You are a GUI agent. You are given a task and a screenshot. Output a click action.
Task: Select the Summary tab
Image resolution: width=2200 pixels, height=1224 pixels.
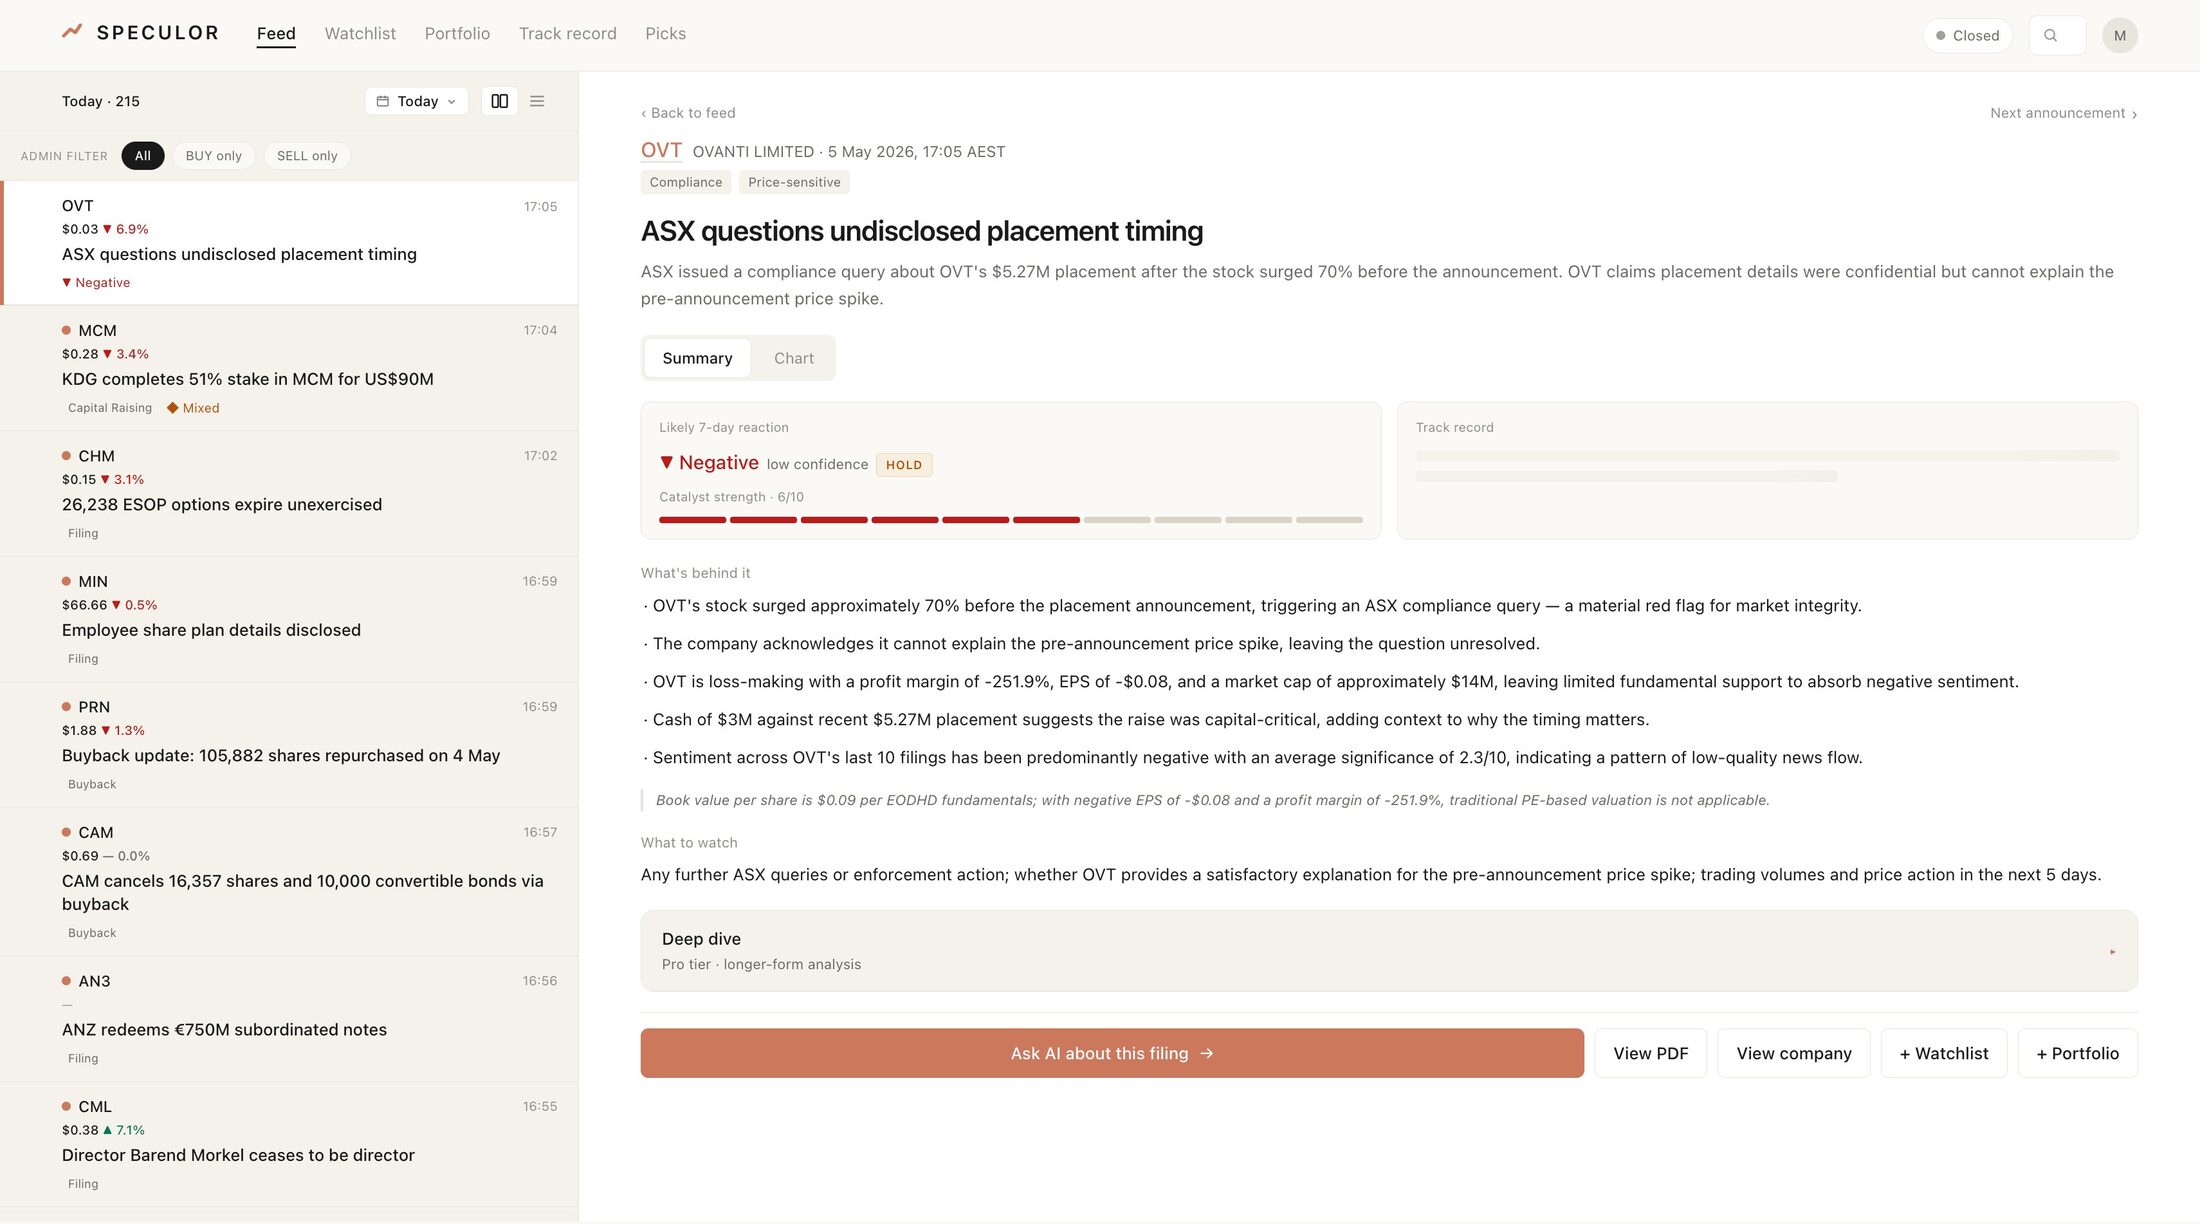click(697, 358)
